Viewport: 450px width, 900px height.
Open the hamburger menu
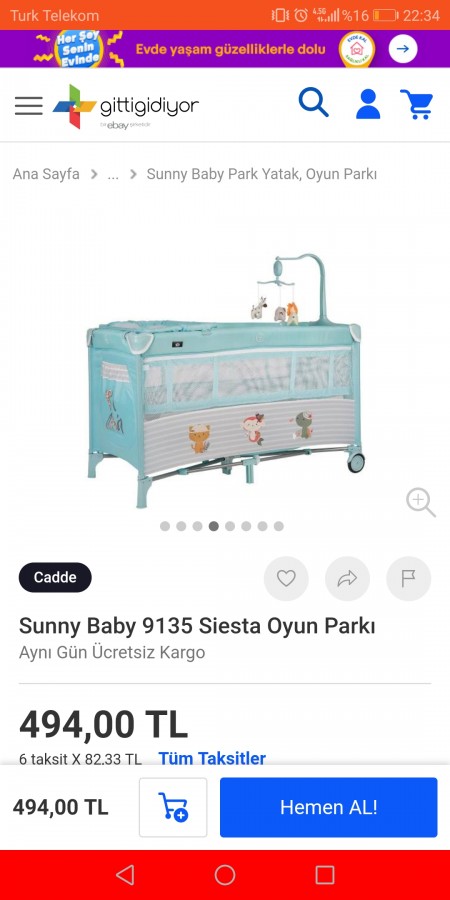pos(29,106)
